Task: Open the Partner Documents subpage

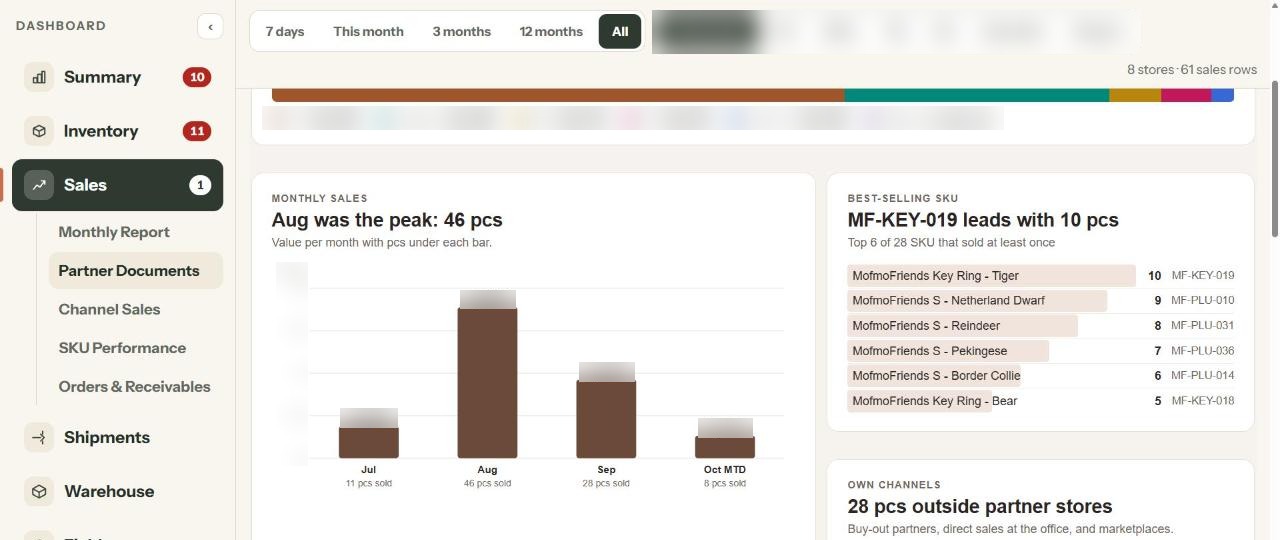Action: (x=135, y=271)
